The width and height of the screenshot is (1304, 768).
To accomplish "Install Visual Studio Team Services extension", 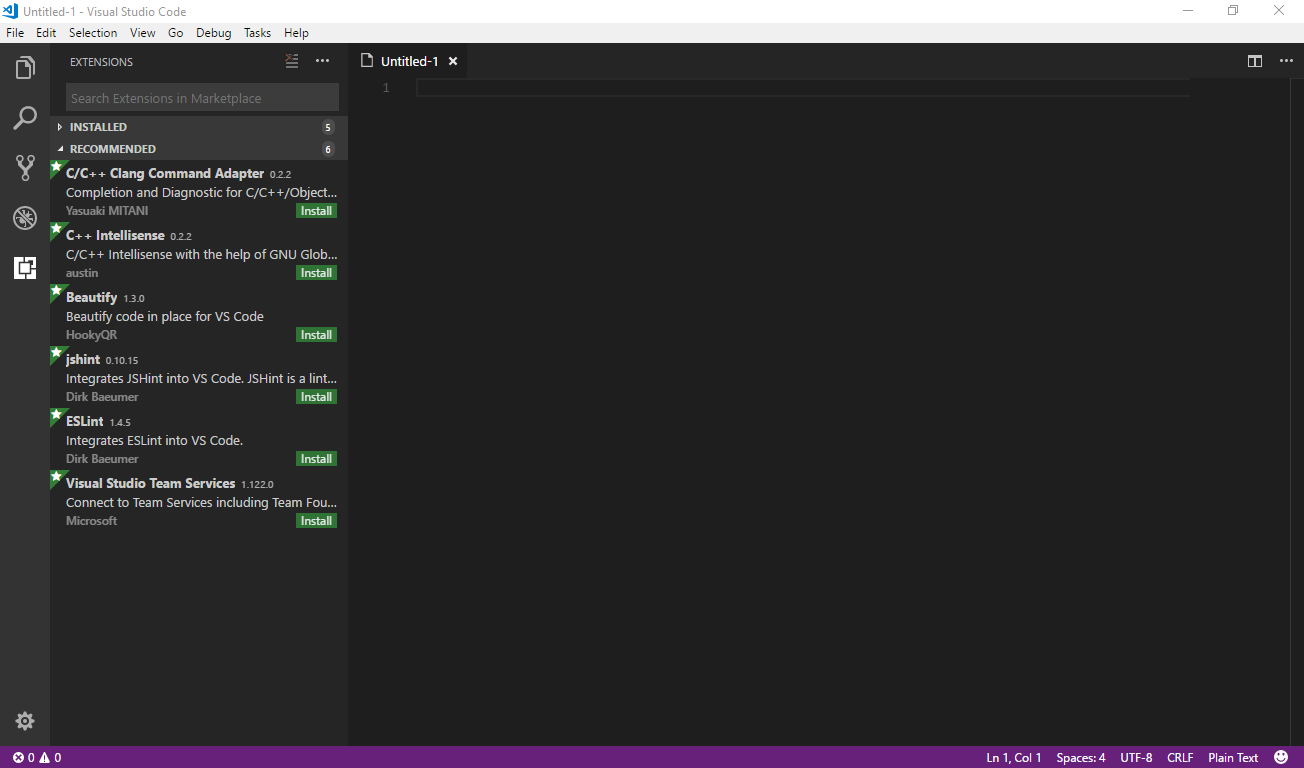I will [316, 521].
